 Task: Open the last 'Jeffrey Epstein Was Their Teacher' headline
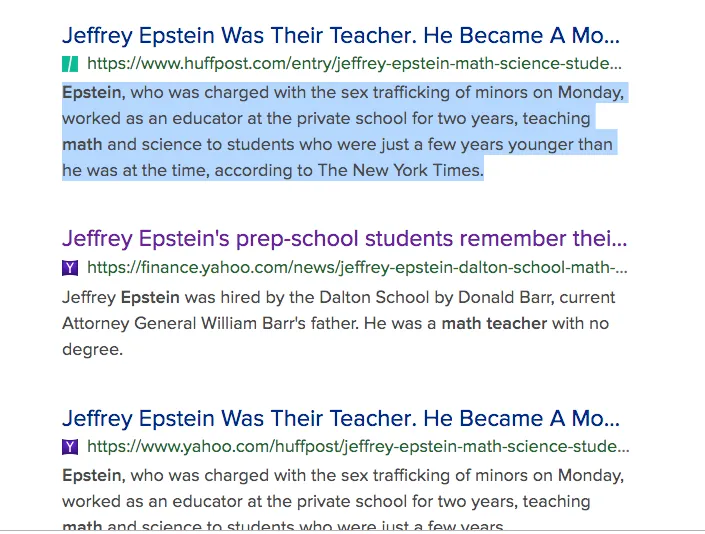pos(341,418)
